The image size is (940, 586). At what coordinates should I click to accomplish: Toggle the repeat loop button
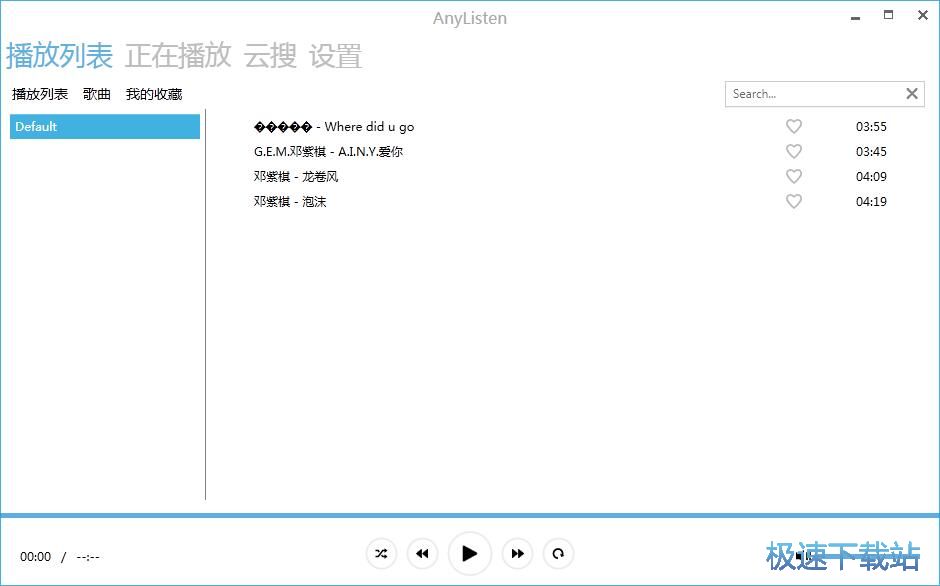(558, 553)
